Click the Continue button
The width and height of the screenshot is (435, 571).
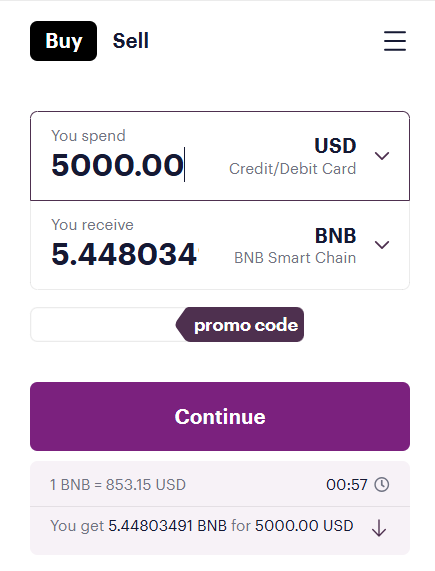point(220,416)
